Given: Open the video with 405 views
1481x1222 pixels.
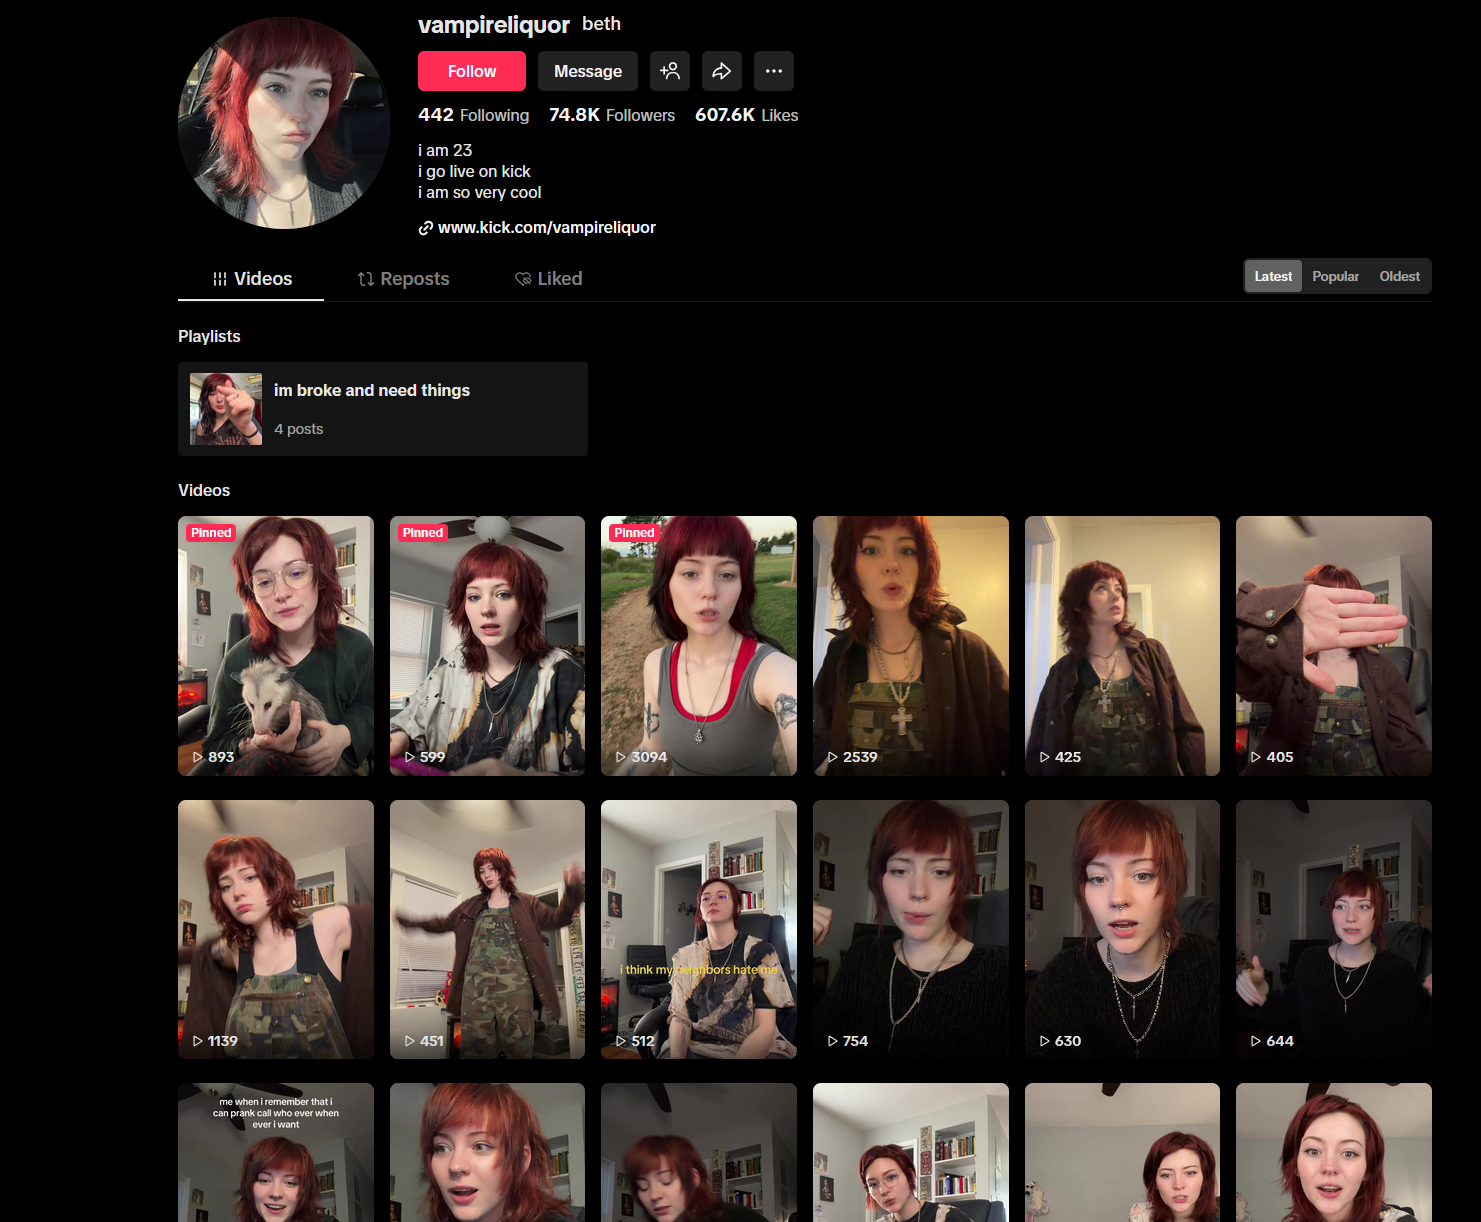Looking at the screenshot, I should (x=1334, y=646).
